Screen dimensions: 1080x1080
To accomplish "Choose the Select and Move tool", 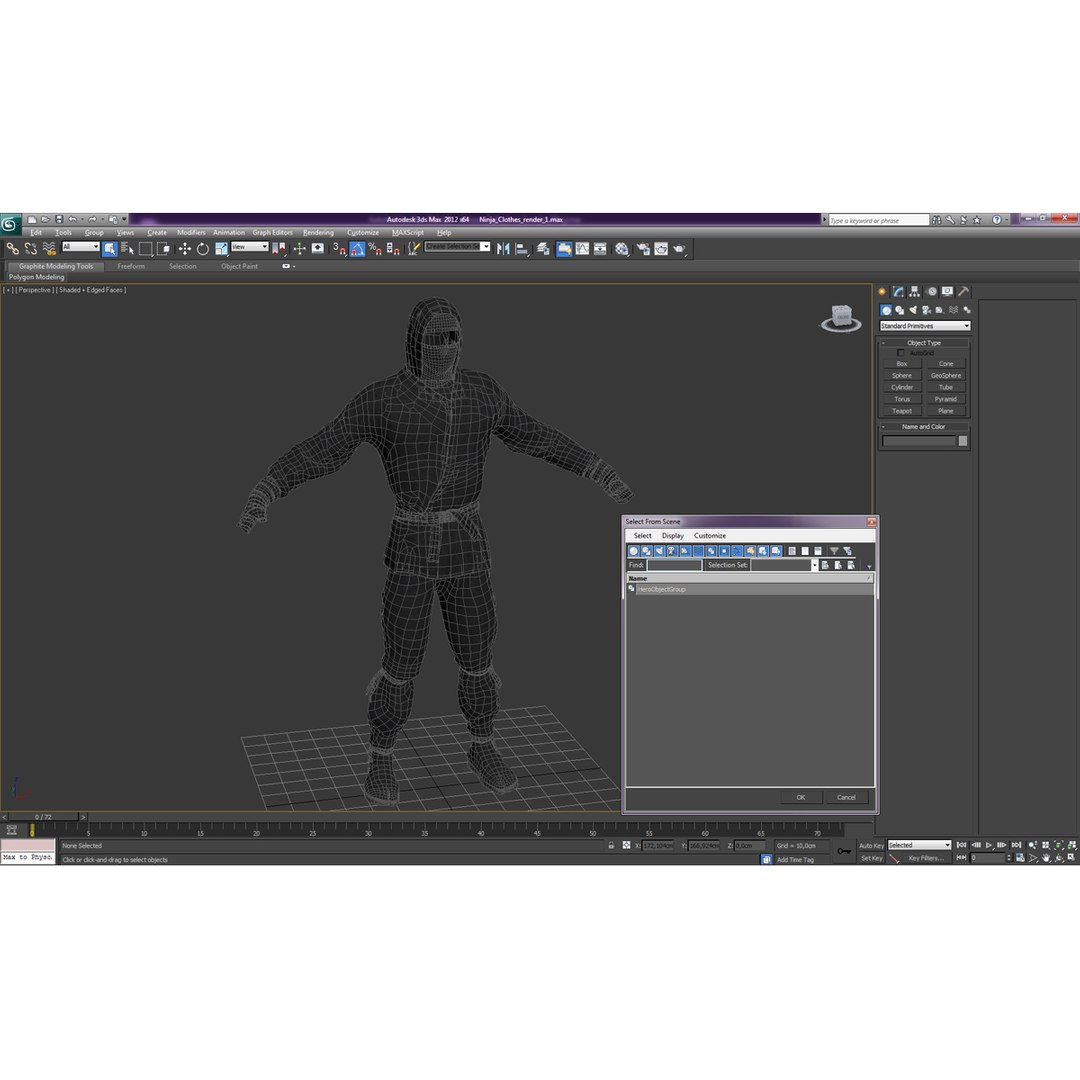I will (x=185, y=249).
